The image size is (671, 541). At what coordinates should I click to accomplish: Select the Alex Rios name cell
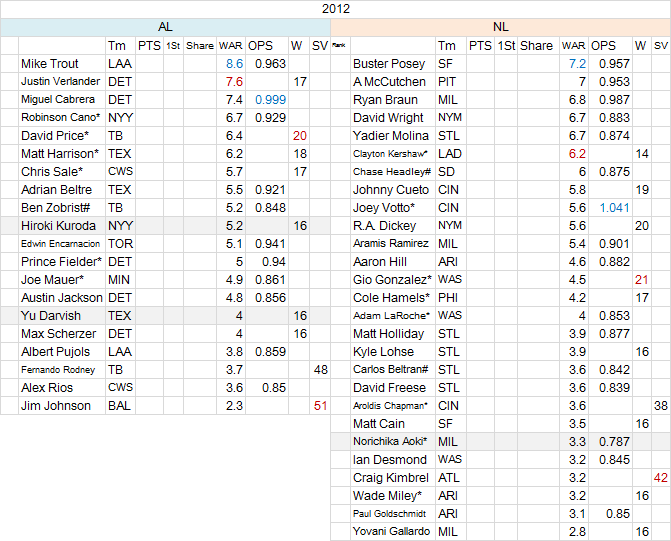click(62, 387)
